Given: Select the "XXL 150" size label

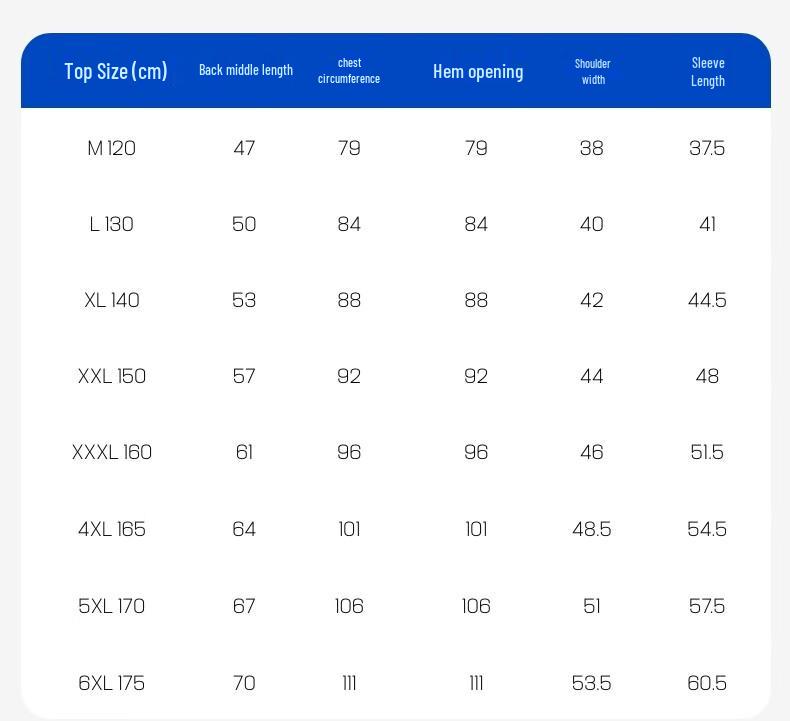Looking at the screenshot, I should click(x=111, y=376).
